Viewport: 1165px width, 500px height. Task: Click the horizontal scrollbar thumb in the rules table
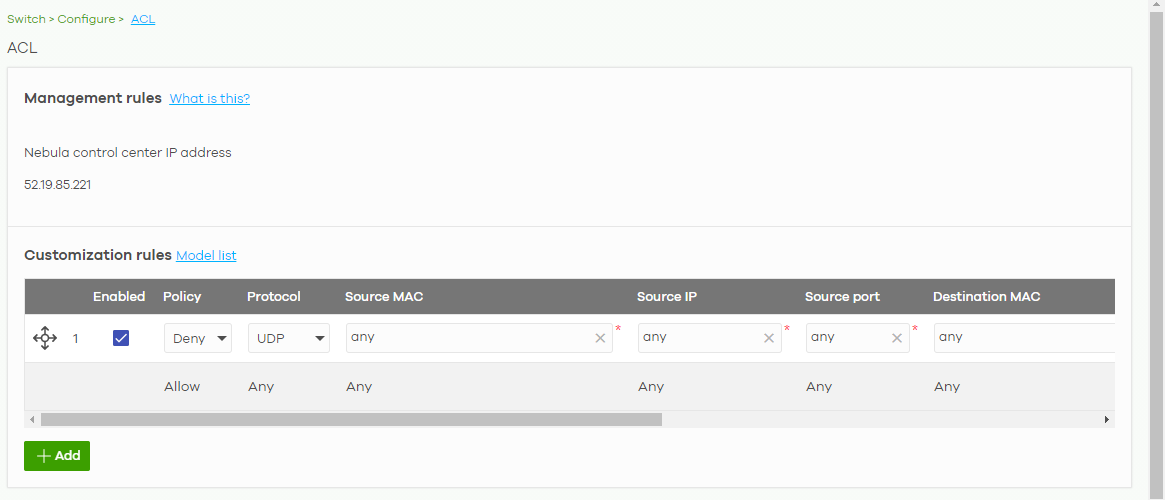click(350, 419)
